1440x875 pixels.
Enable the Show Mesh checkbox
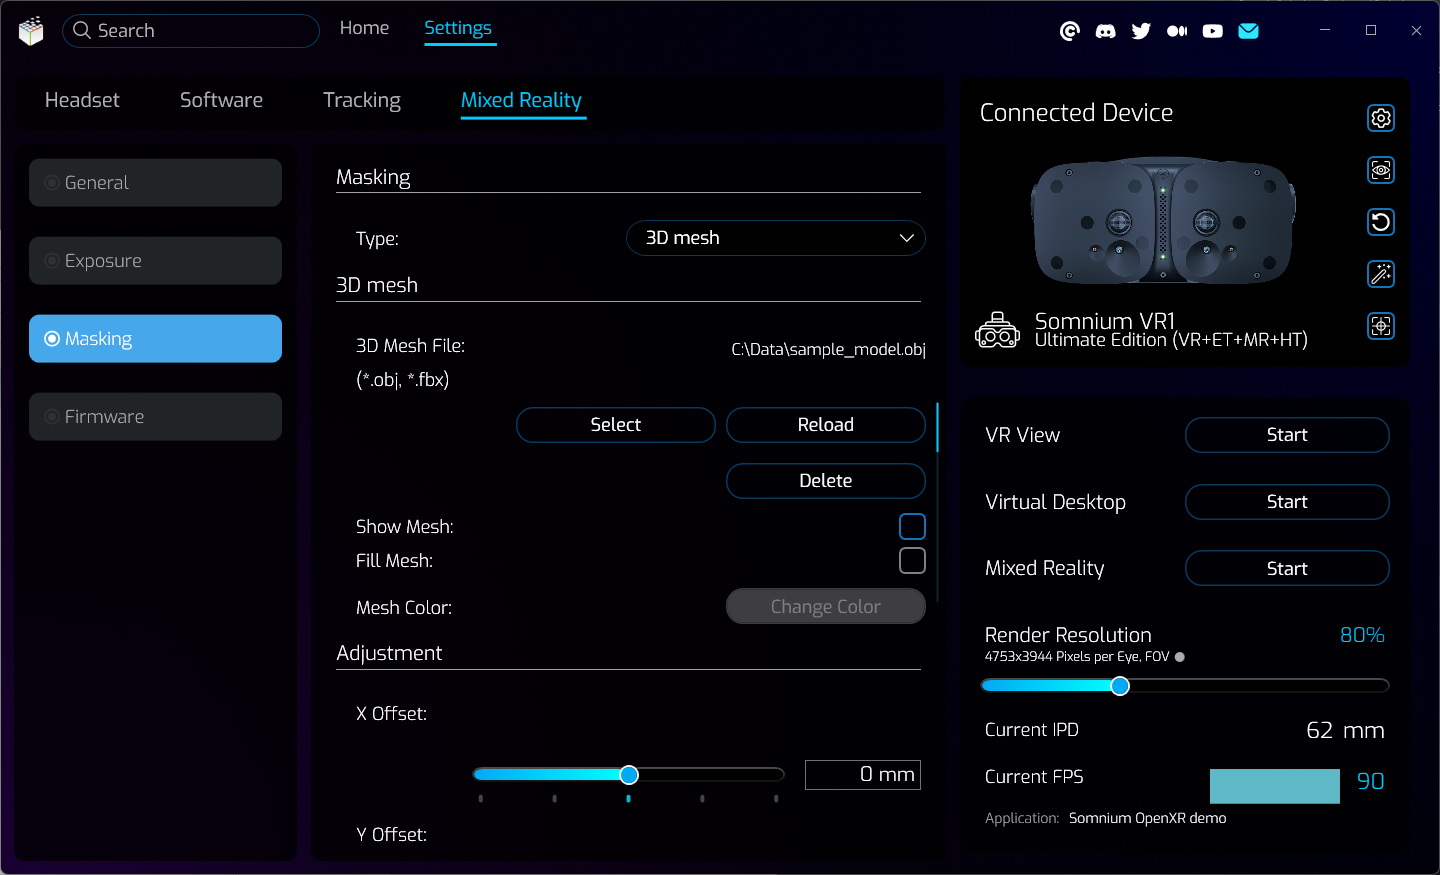tap(912, 527)
